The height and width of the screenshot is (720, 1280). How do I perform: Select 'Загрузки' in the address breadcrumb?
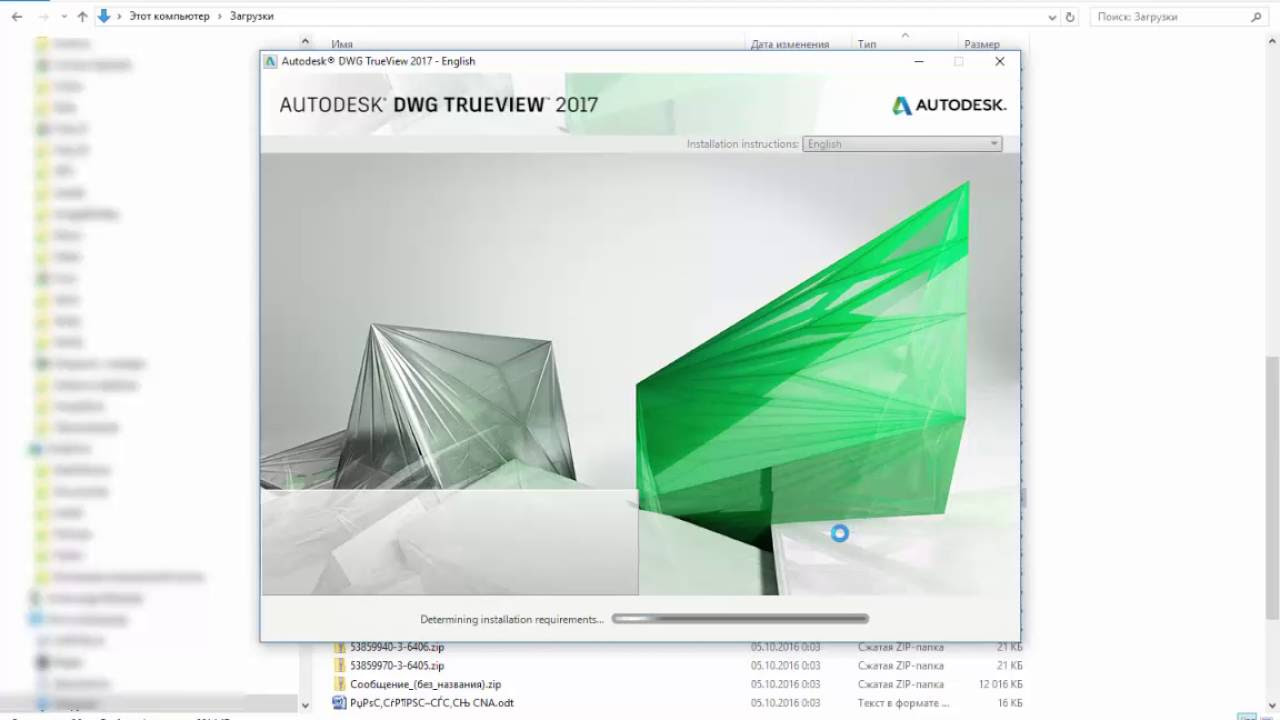click(251, 17)
